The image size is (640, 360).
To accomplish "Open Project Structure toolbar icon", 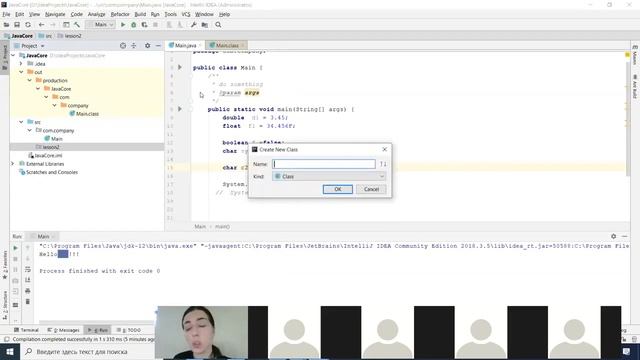I will tap(204, 25).
